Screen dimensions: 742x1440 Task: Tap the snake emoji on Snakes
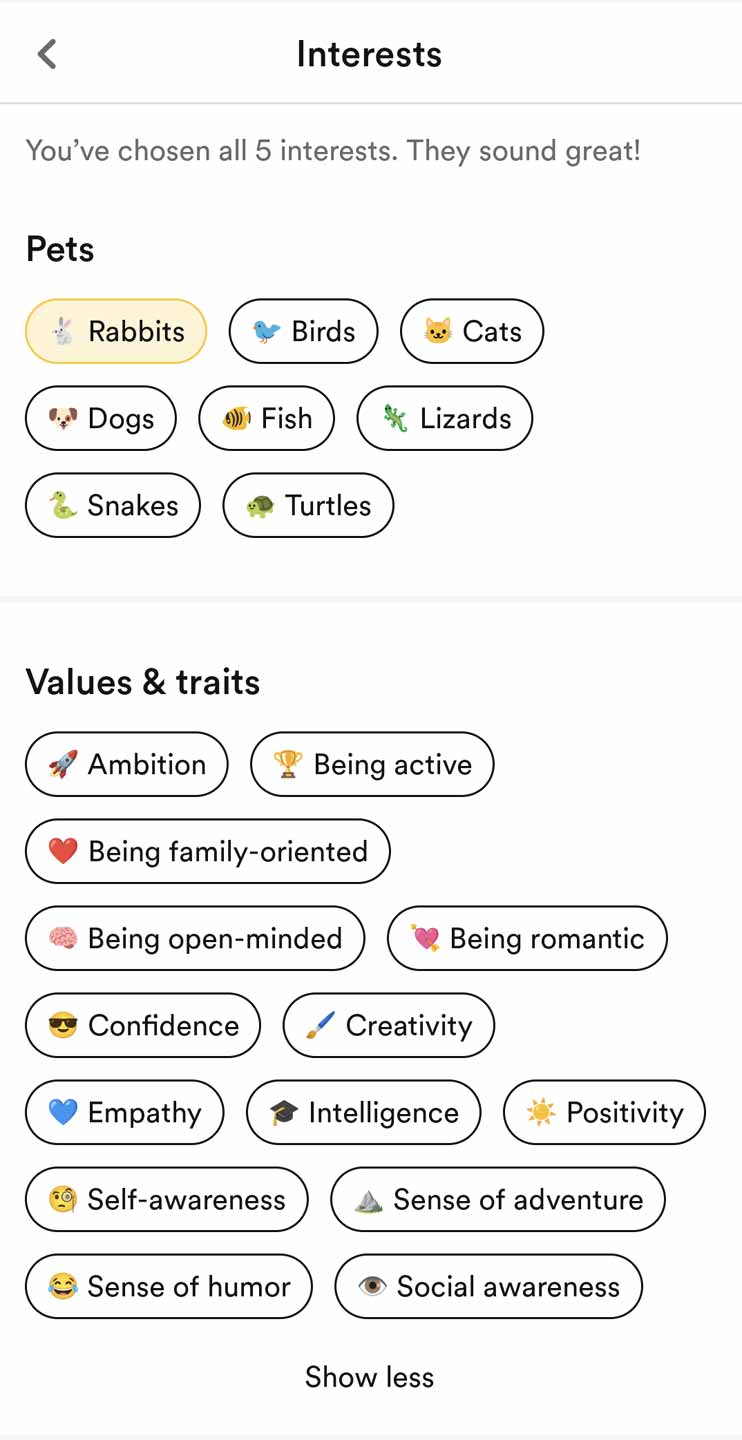[x=63, y=505]
